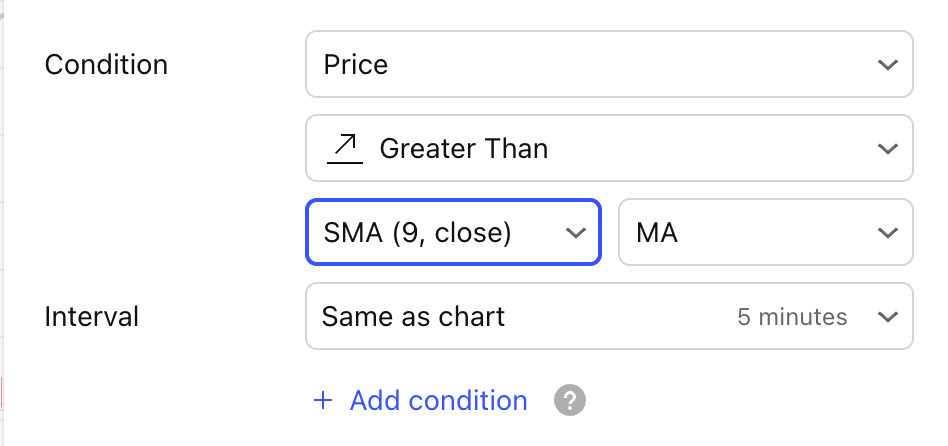This screenshot has width=948, height=446.
Task: Select the Same as chart text
Action: 413,317
